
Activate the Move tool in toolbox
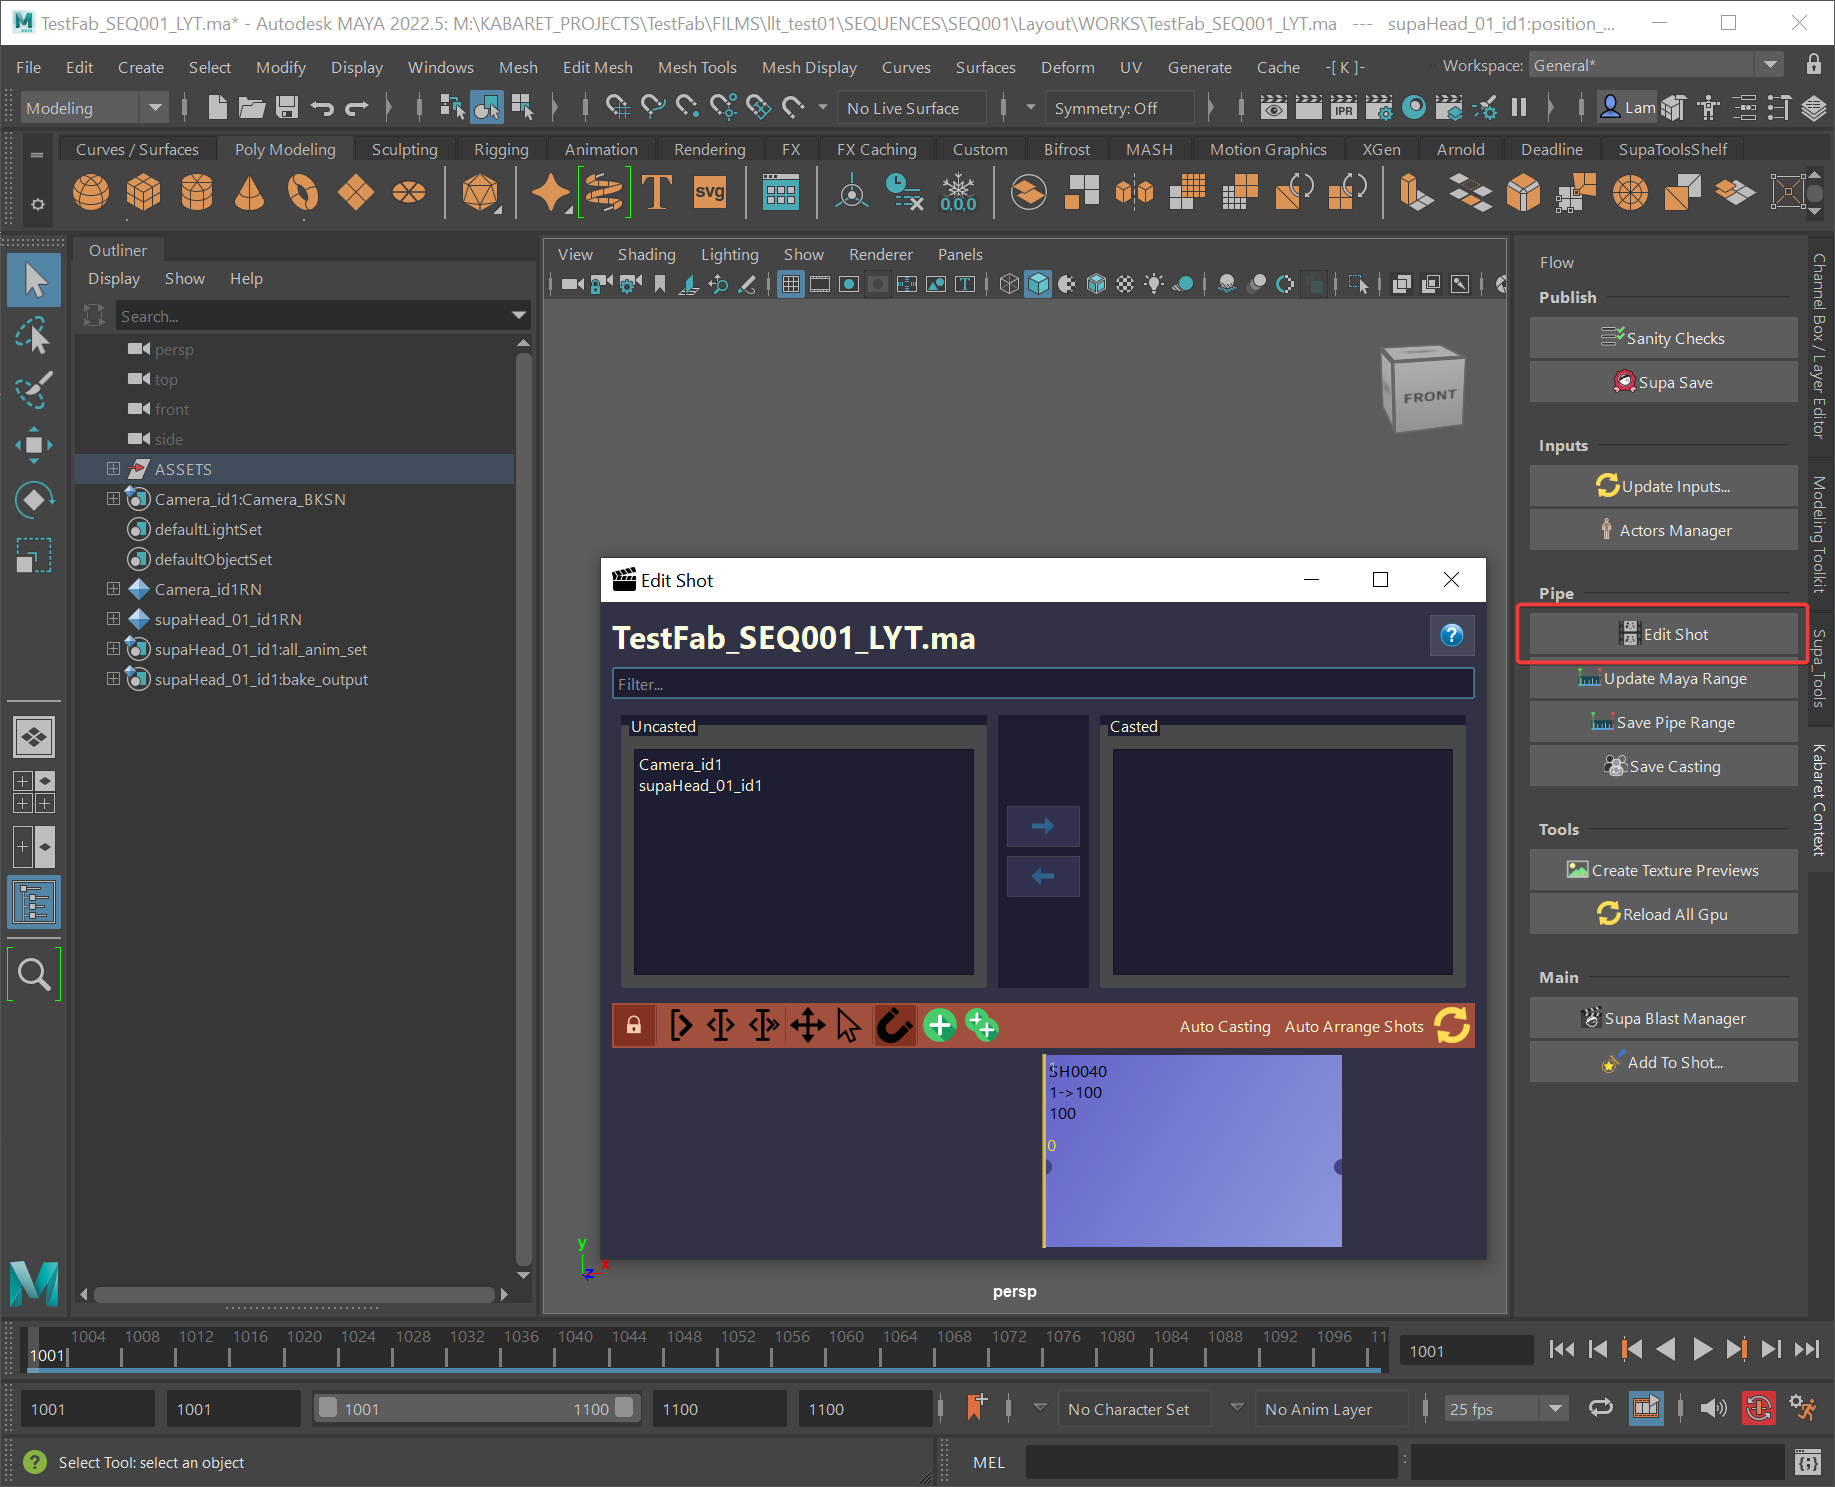click(34, 444)
